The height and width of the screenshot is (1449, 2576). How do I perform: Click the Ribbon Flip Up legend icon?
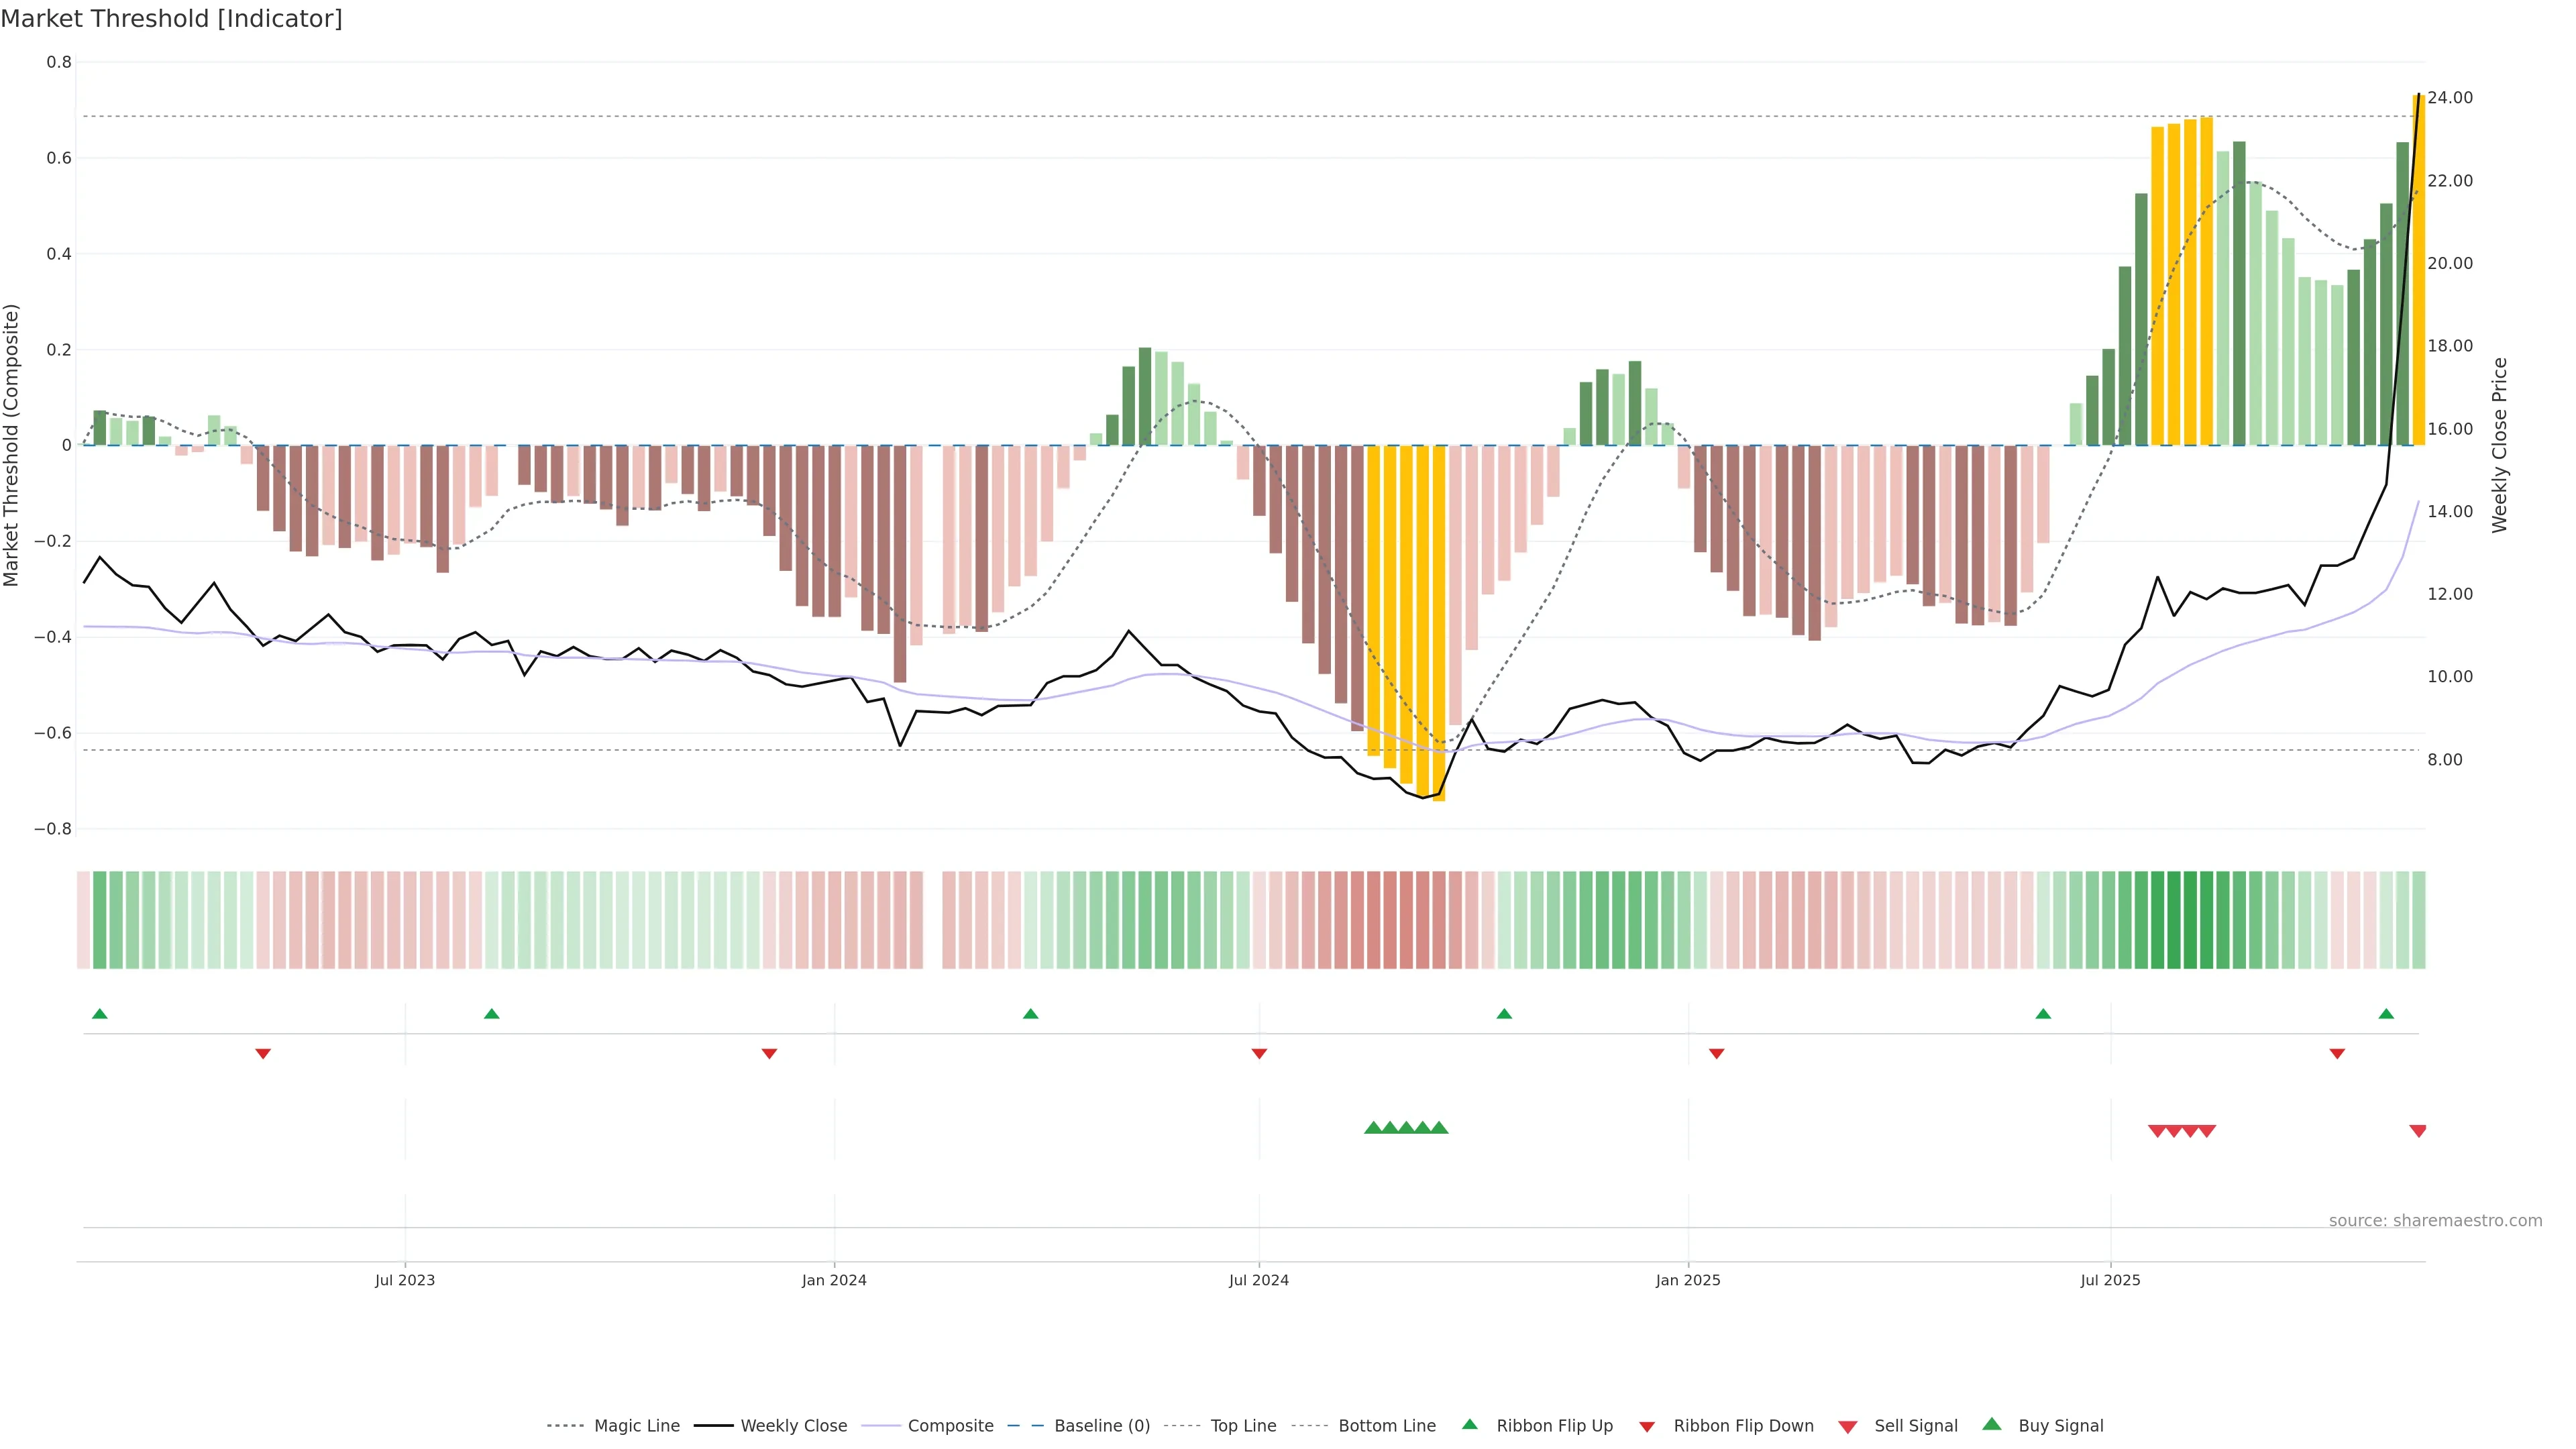(1469, 1424)
